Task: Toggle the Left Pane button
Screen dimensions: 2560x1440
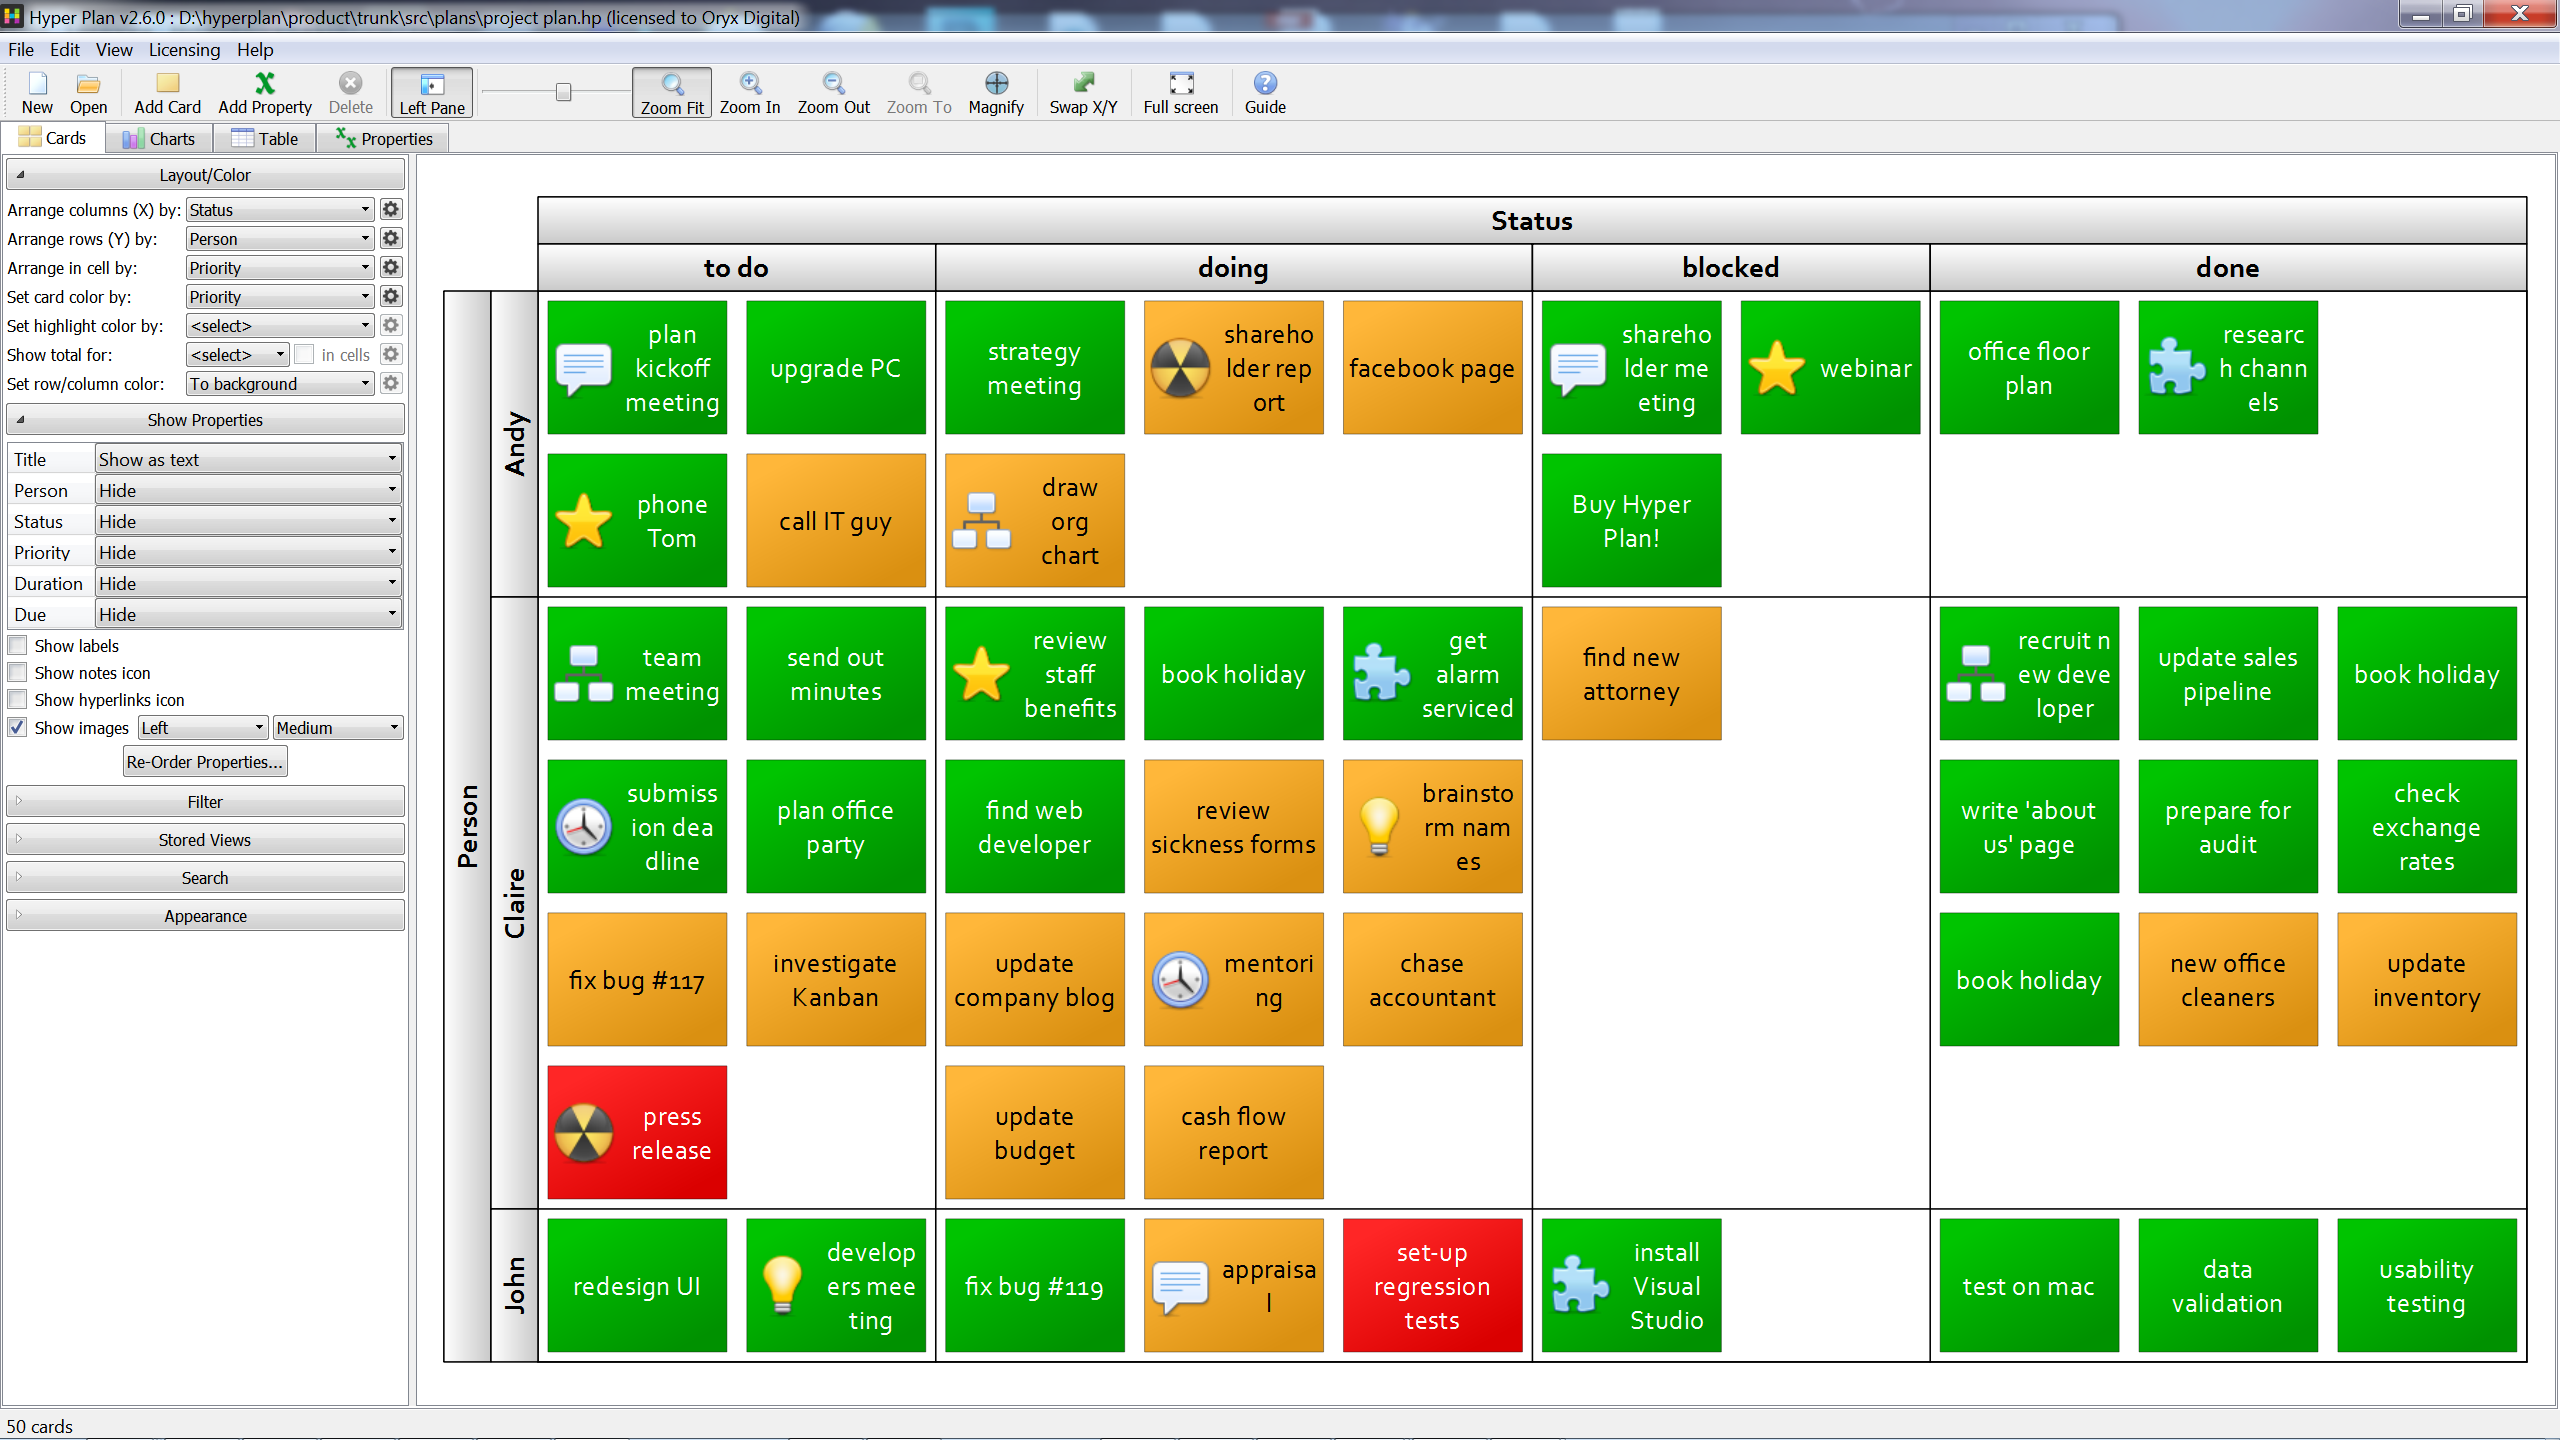Action: [x=432, y=93]
